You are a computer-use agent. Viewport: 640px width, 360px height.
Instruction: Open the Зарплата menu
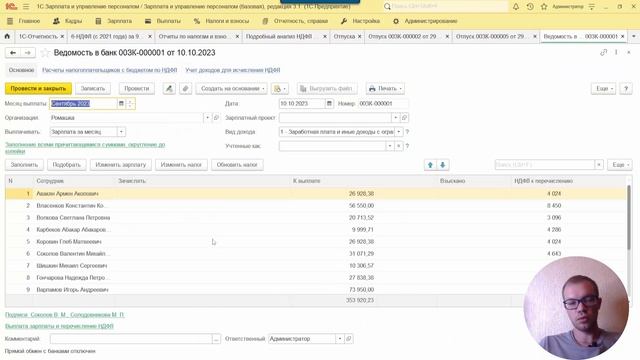(113, 21)
